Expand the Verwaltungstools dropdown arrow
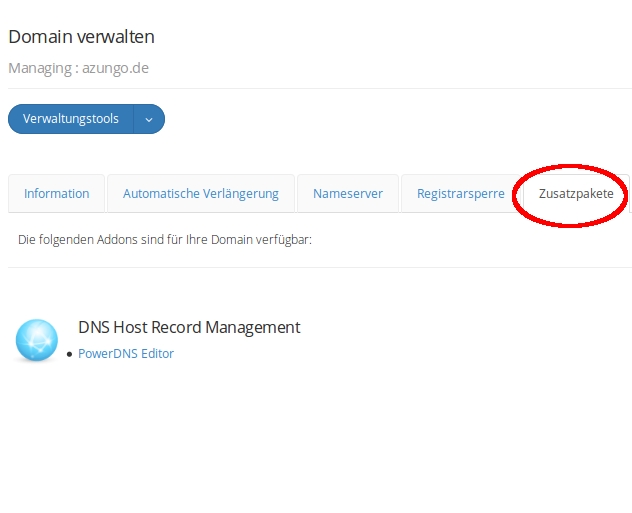632x513 pixels. point(149,119)
